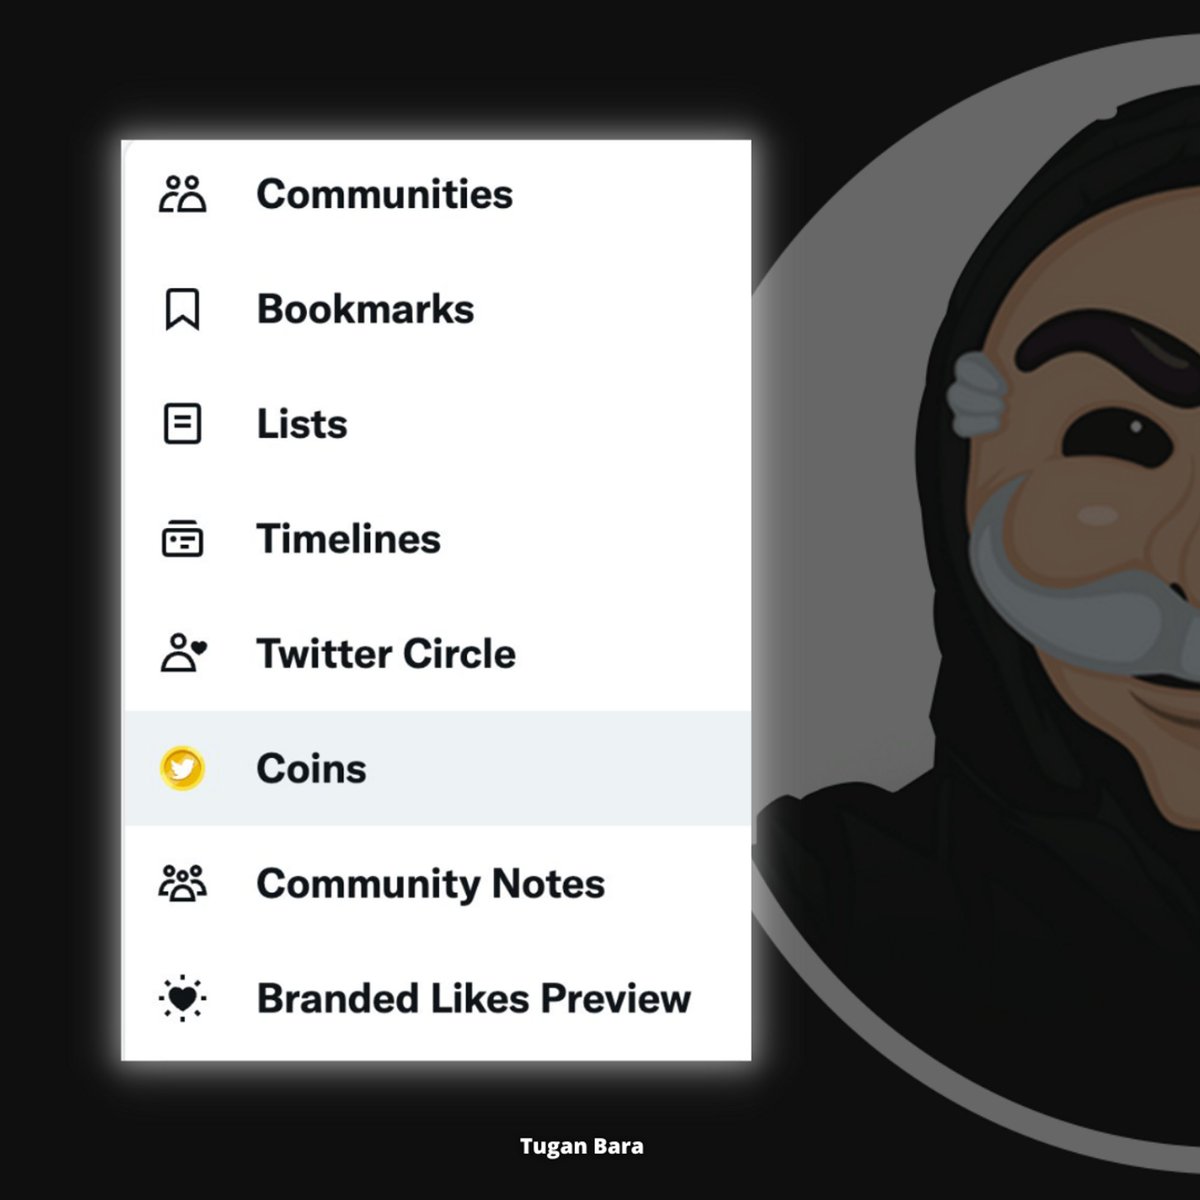Click the Tugan Bara credit text
The height and width of the screenshot is (1200, 1200).
pos(582,1146)
